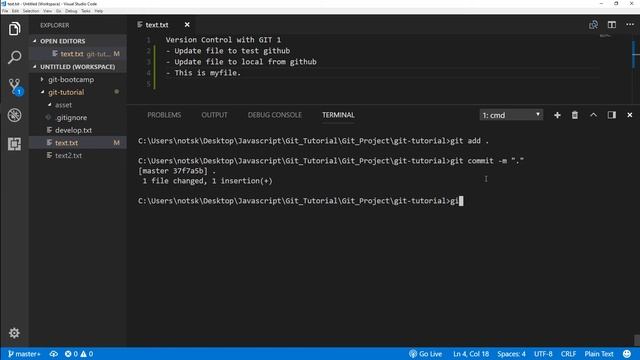Switch to the DEBUG CONSOLE tab

coord(275,115)
